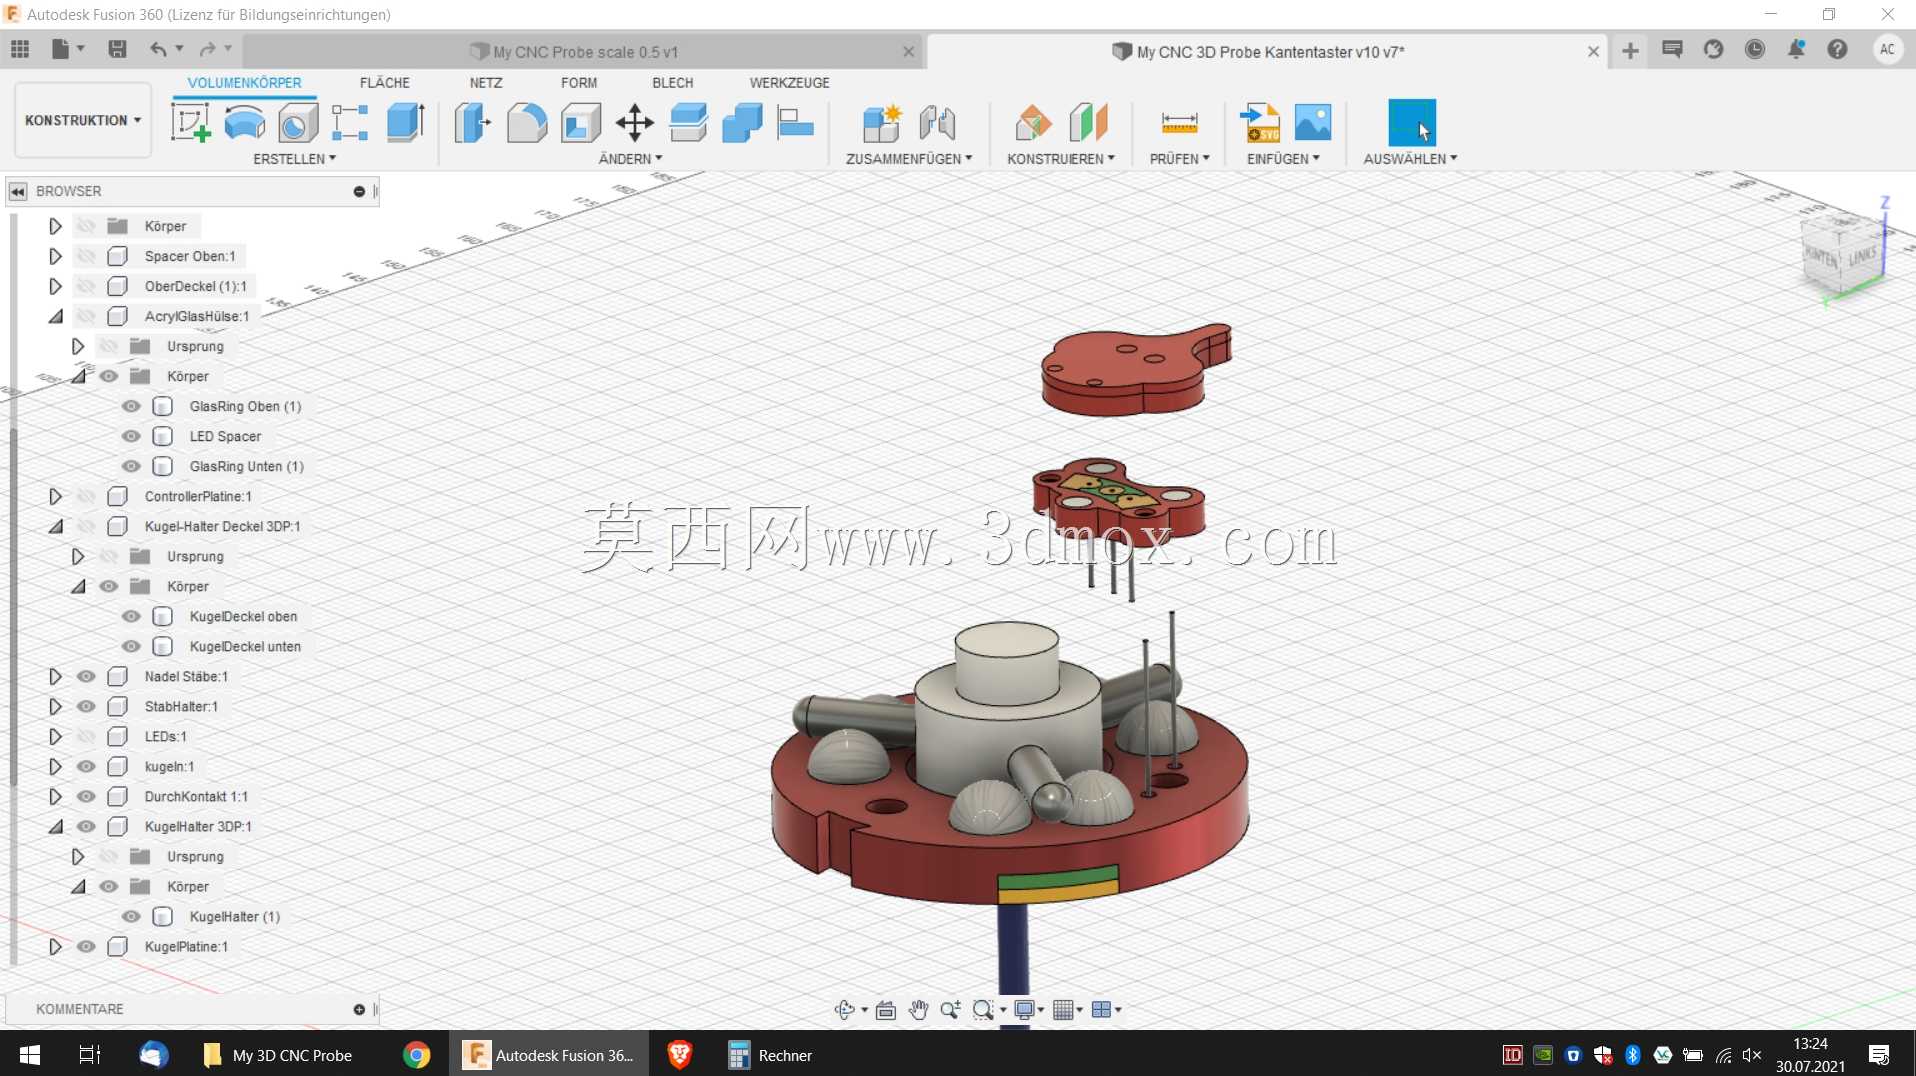Open the data panel grid icon
1916x1076 pixels.
20,49
